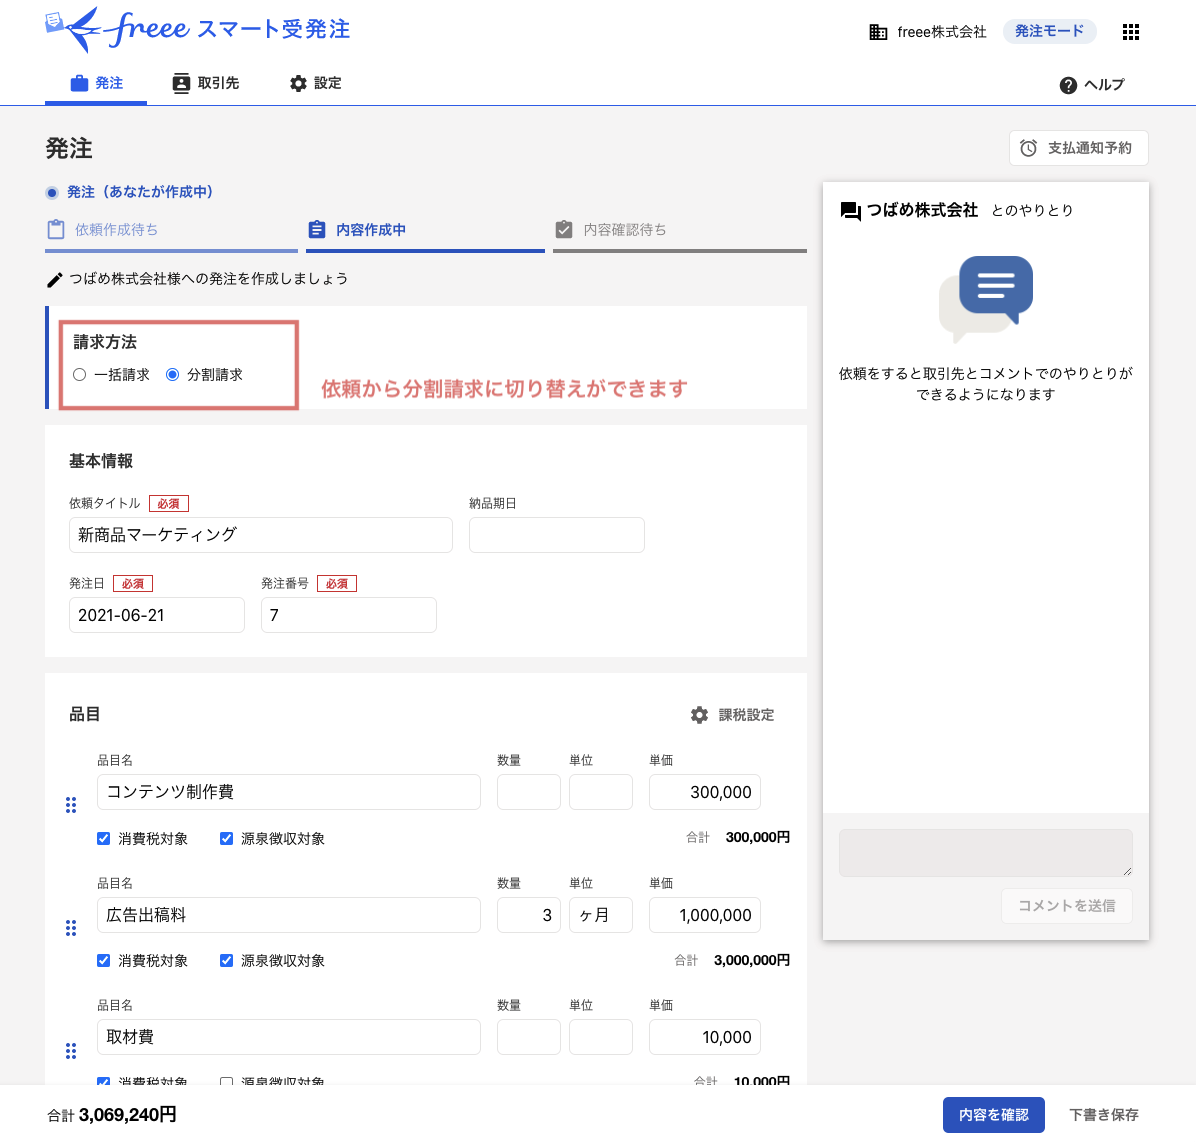
Task: Uncheck 消費税対象 for コンテンツ制作費
Action: [x=103, y=838]
